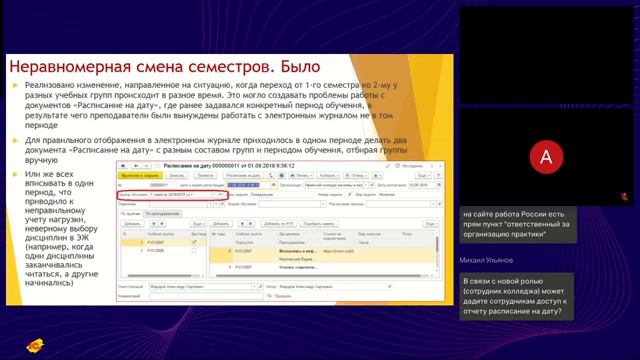Expand the Организация dropdown
640x360 pixels.
(365, 185)
